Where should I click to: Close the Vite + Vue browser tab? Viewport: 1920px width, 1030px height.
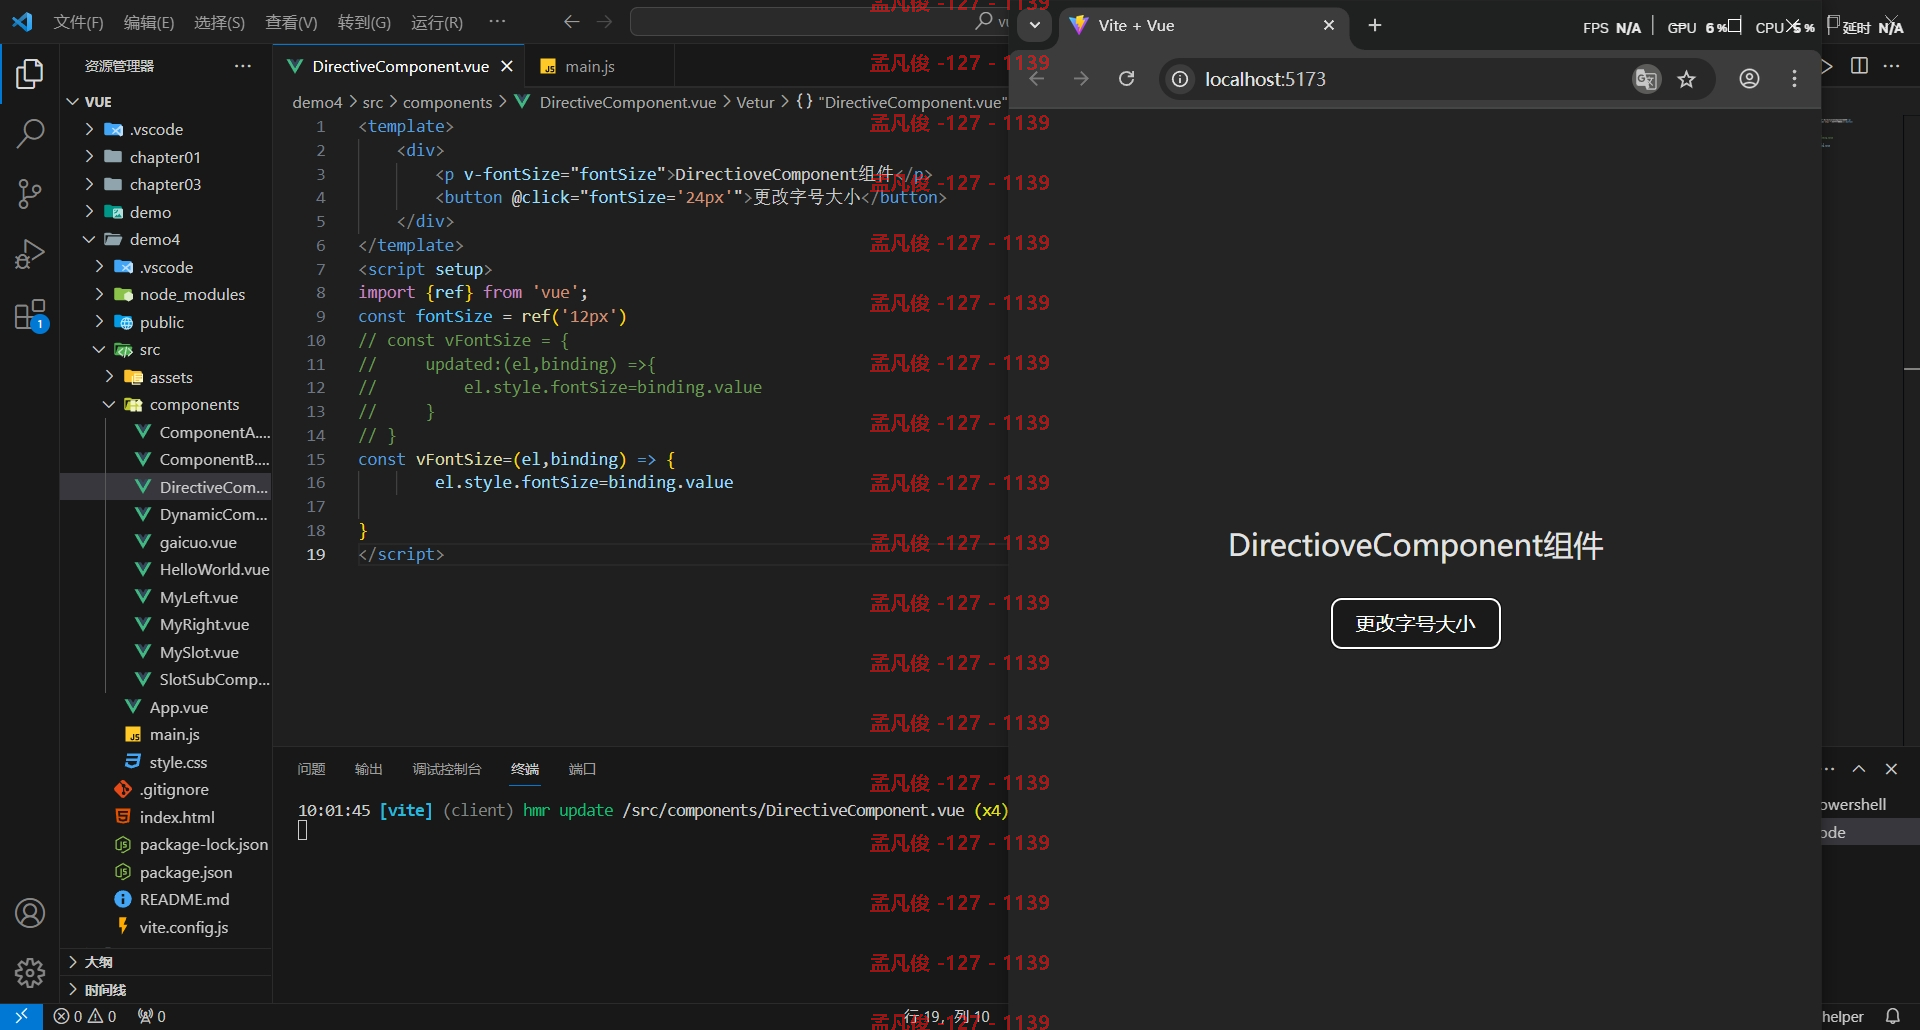pyautogui.click(x=1329, y=25)
